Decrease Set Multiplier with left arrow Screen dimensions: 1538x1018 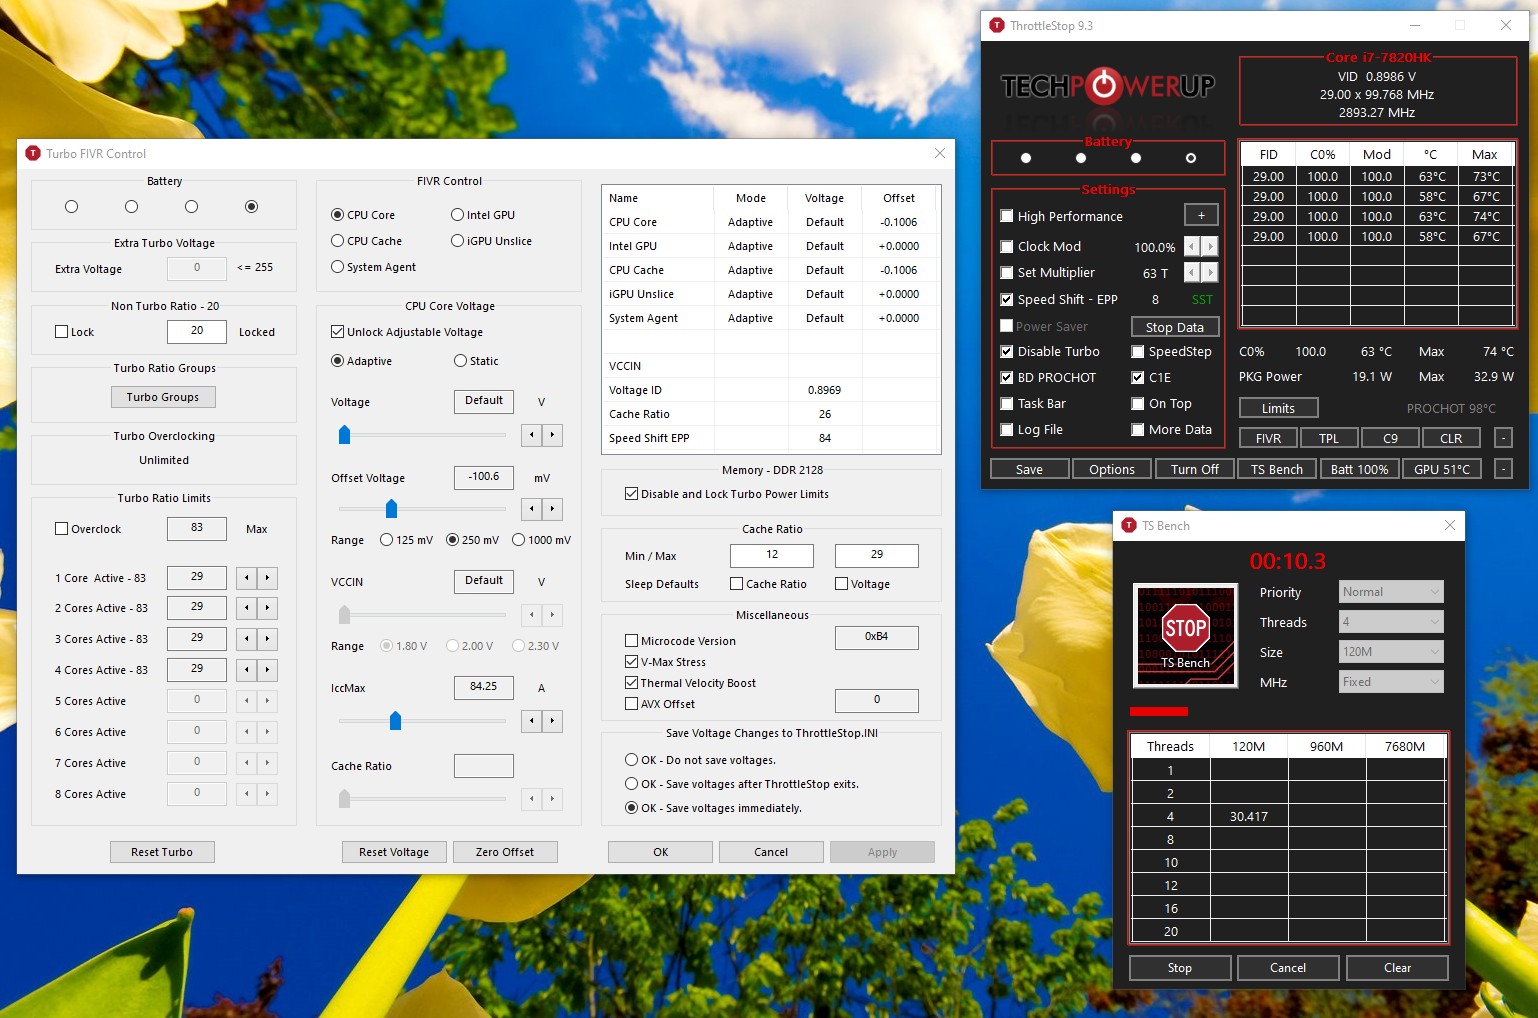click(1191, 273)
